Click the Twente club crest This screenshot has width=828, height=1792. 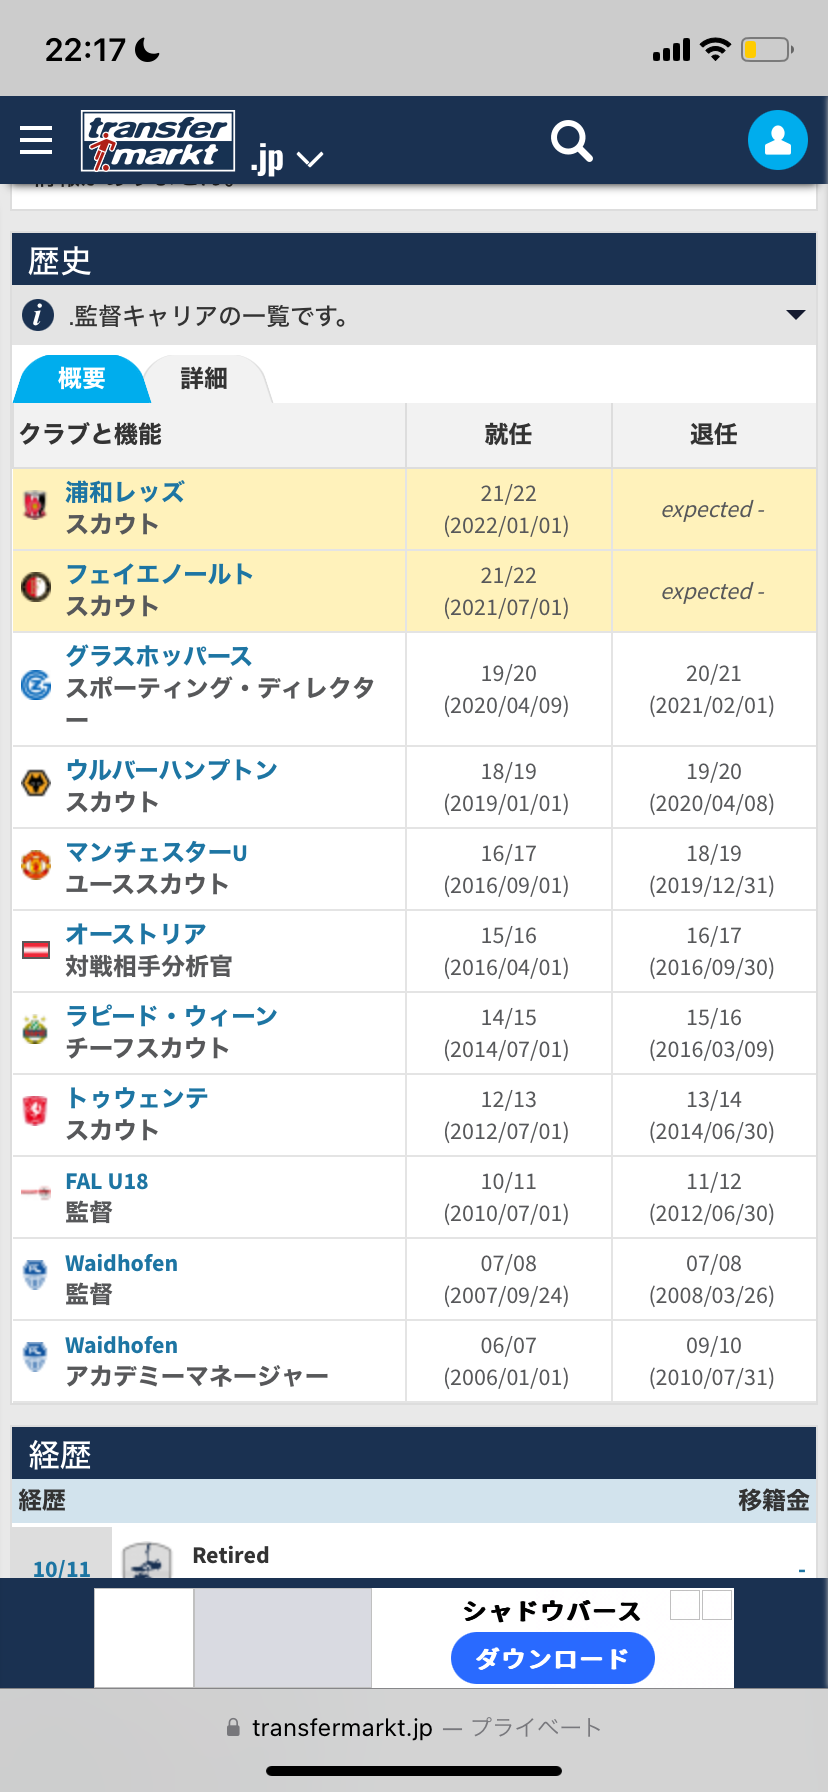(x=36, y=1111)
